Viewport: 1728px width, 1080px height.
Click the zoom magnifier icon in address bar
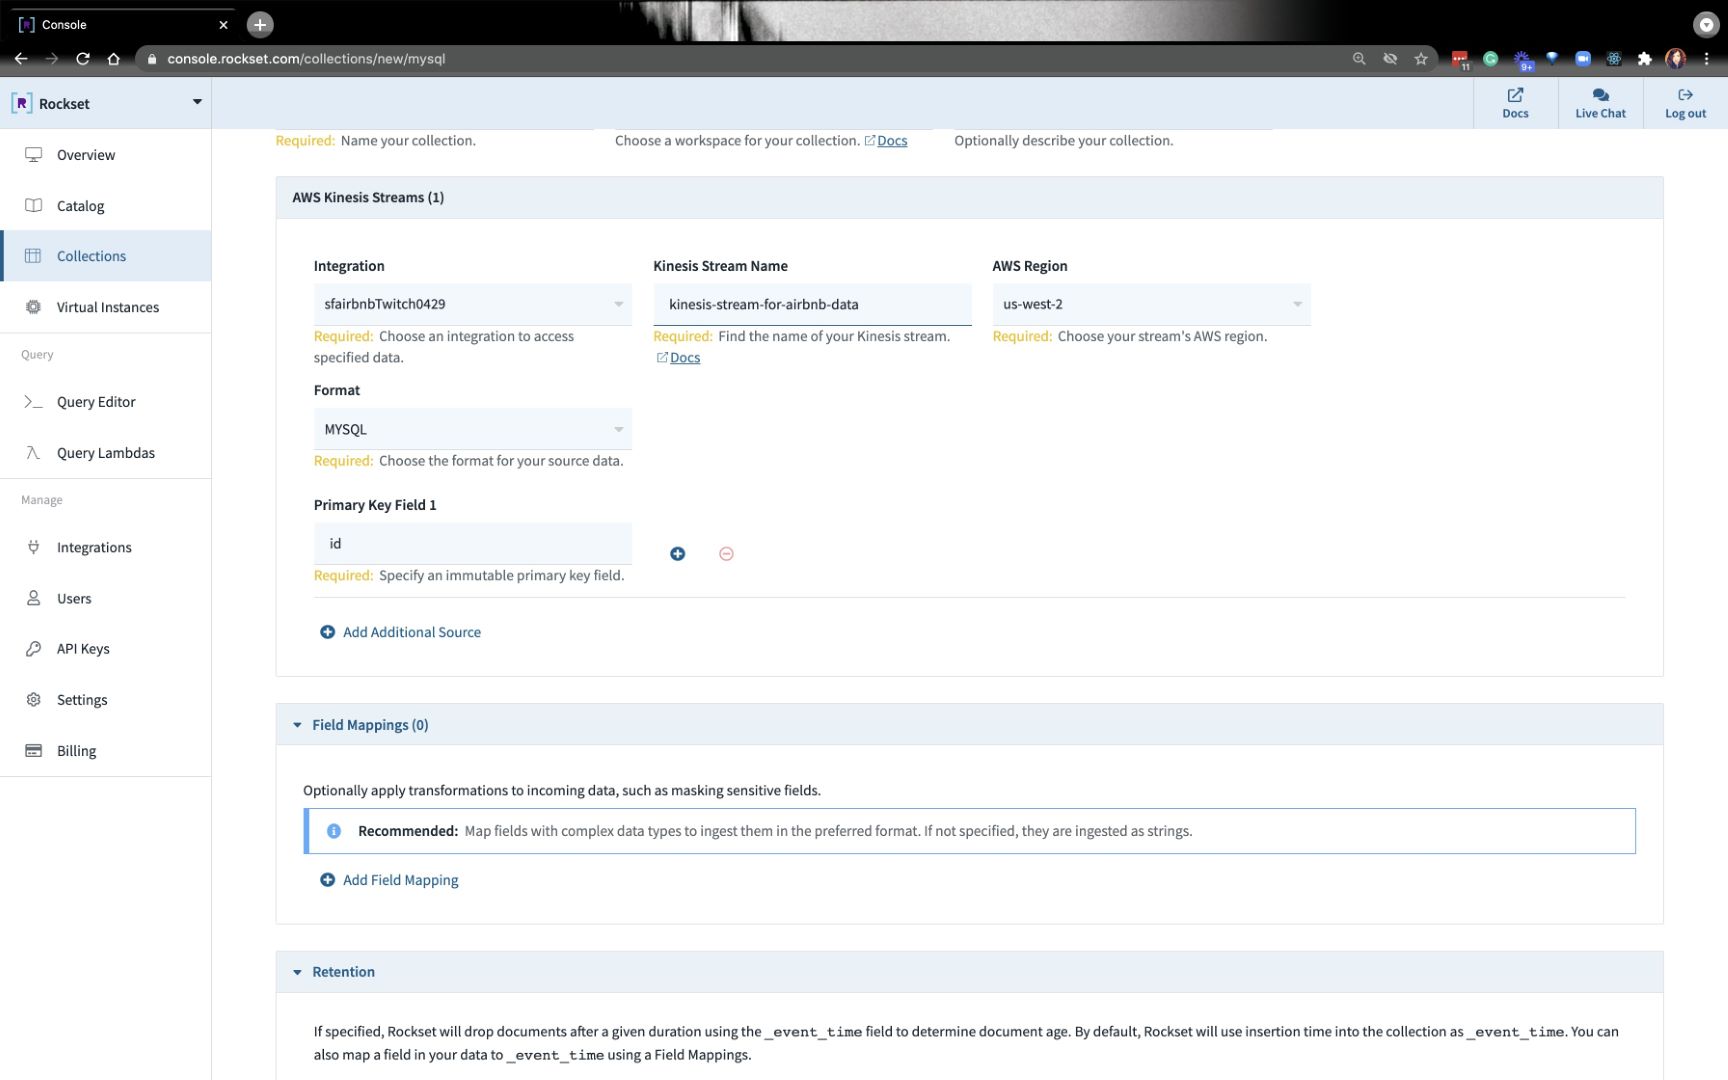[x=1359, y=59]
